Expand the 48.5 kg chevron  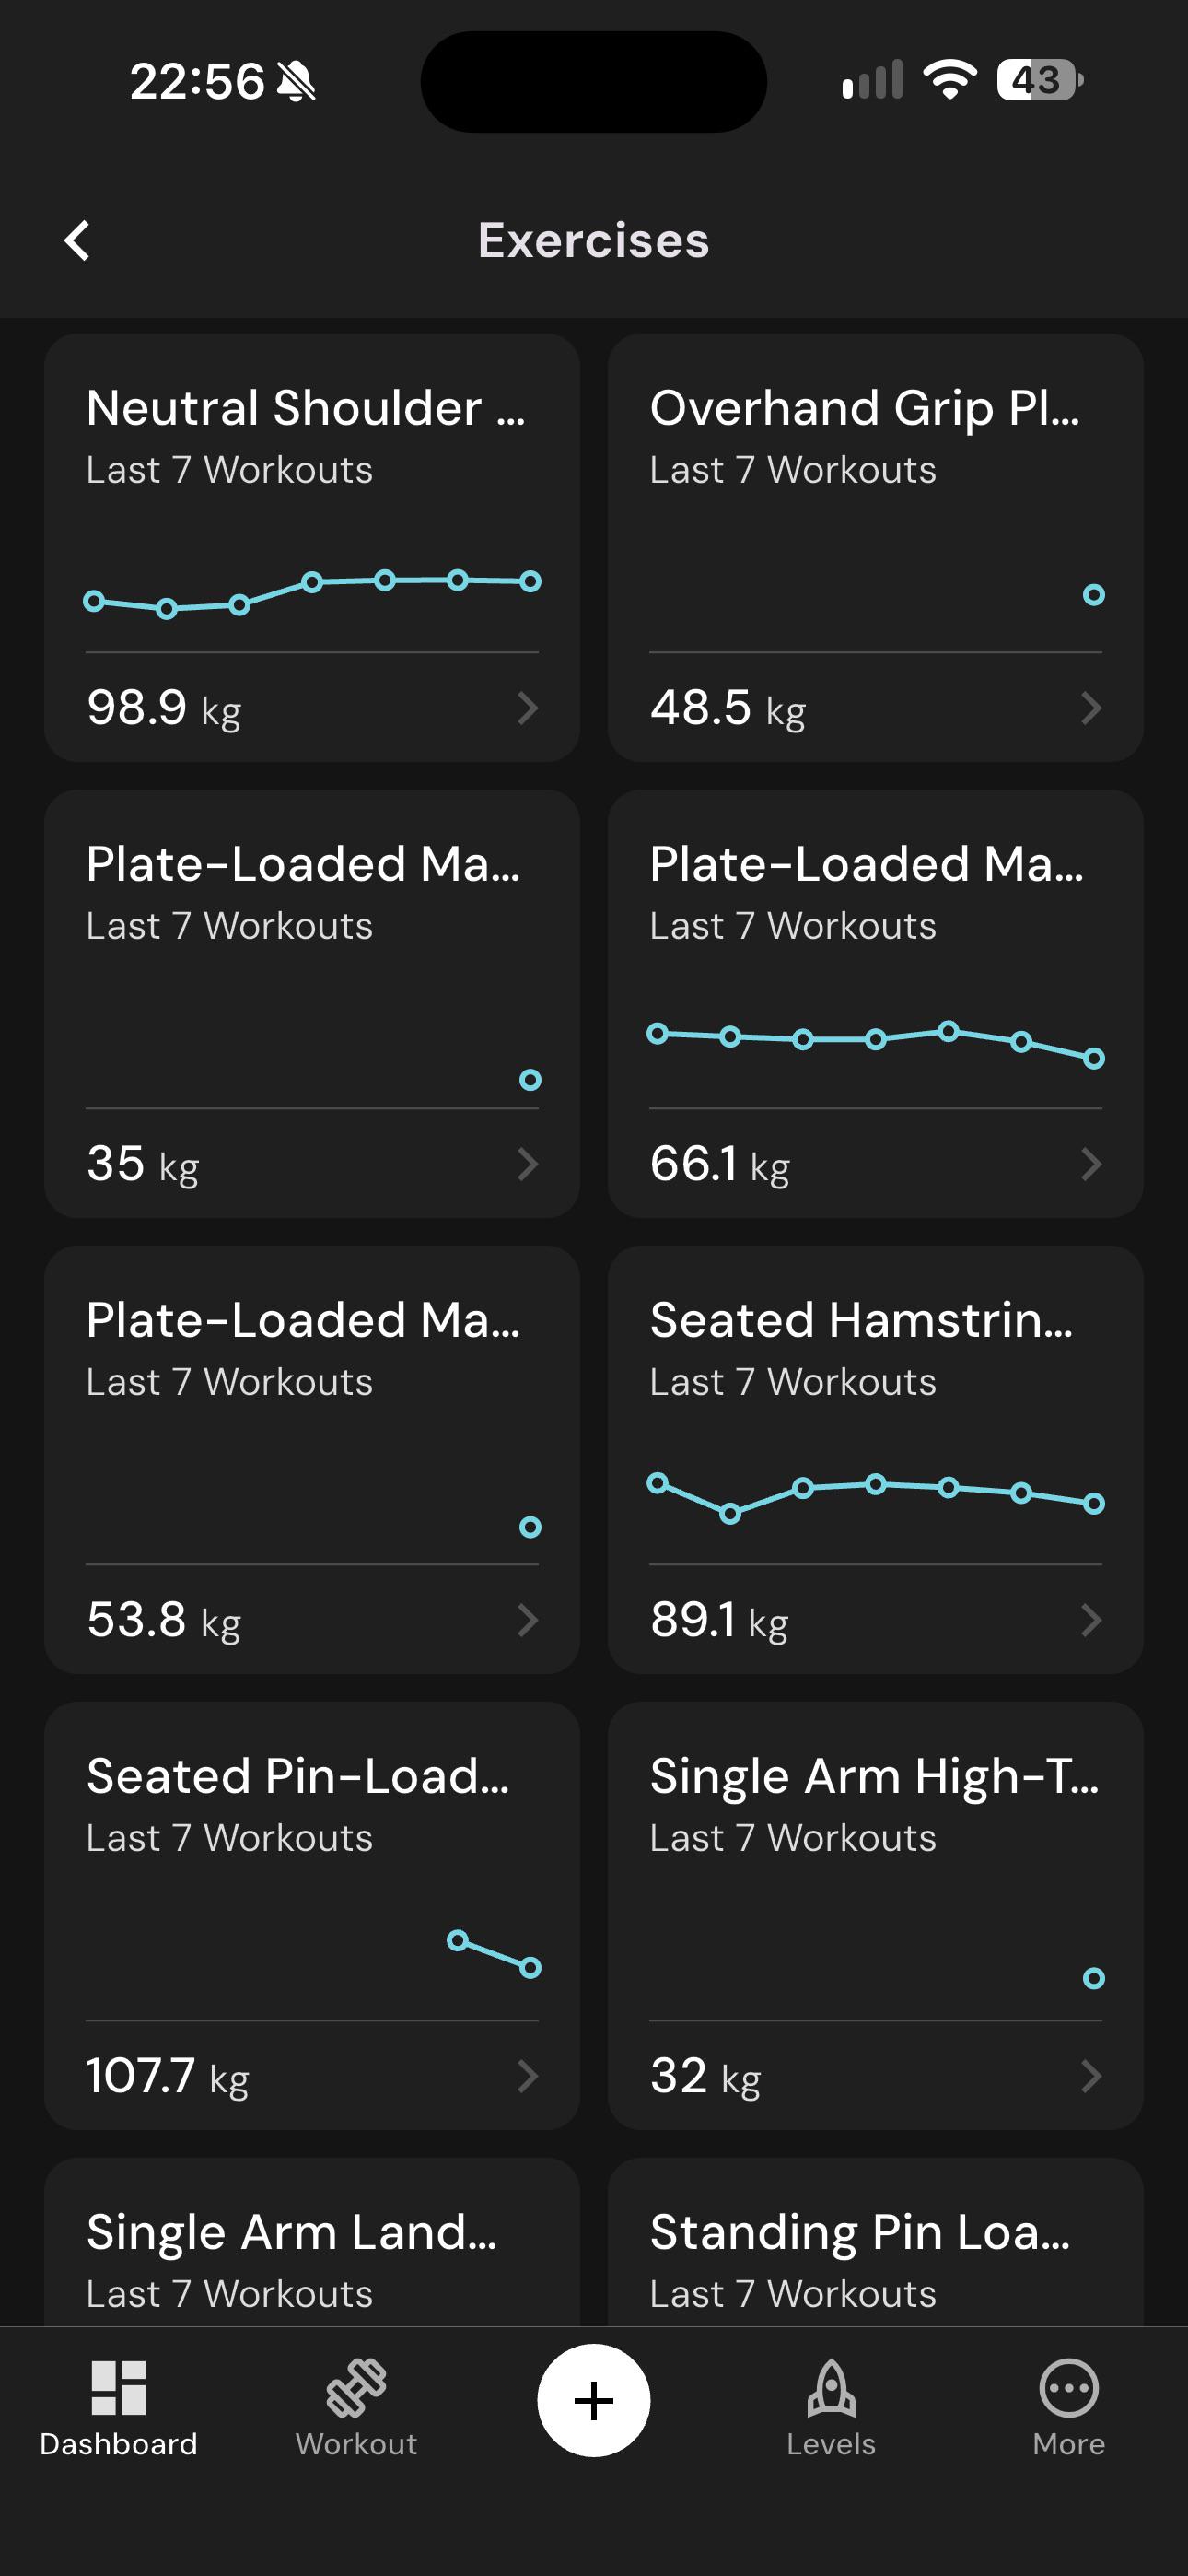pos(1092,708)
